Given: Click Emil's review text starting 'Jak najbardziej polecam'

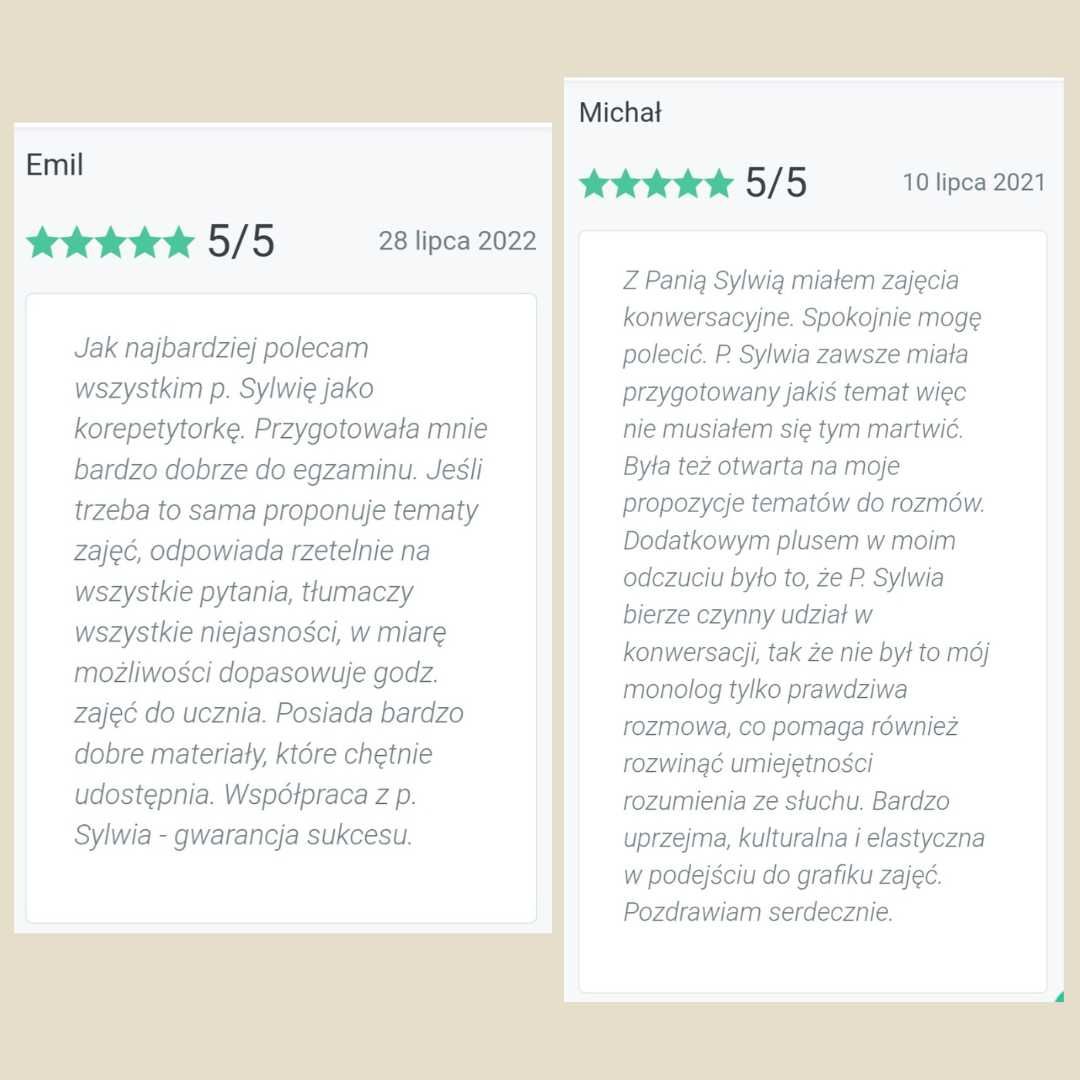Looking at the screenshot, I should coord(281,591).
